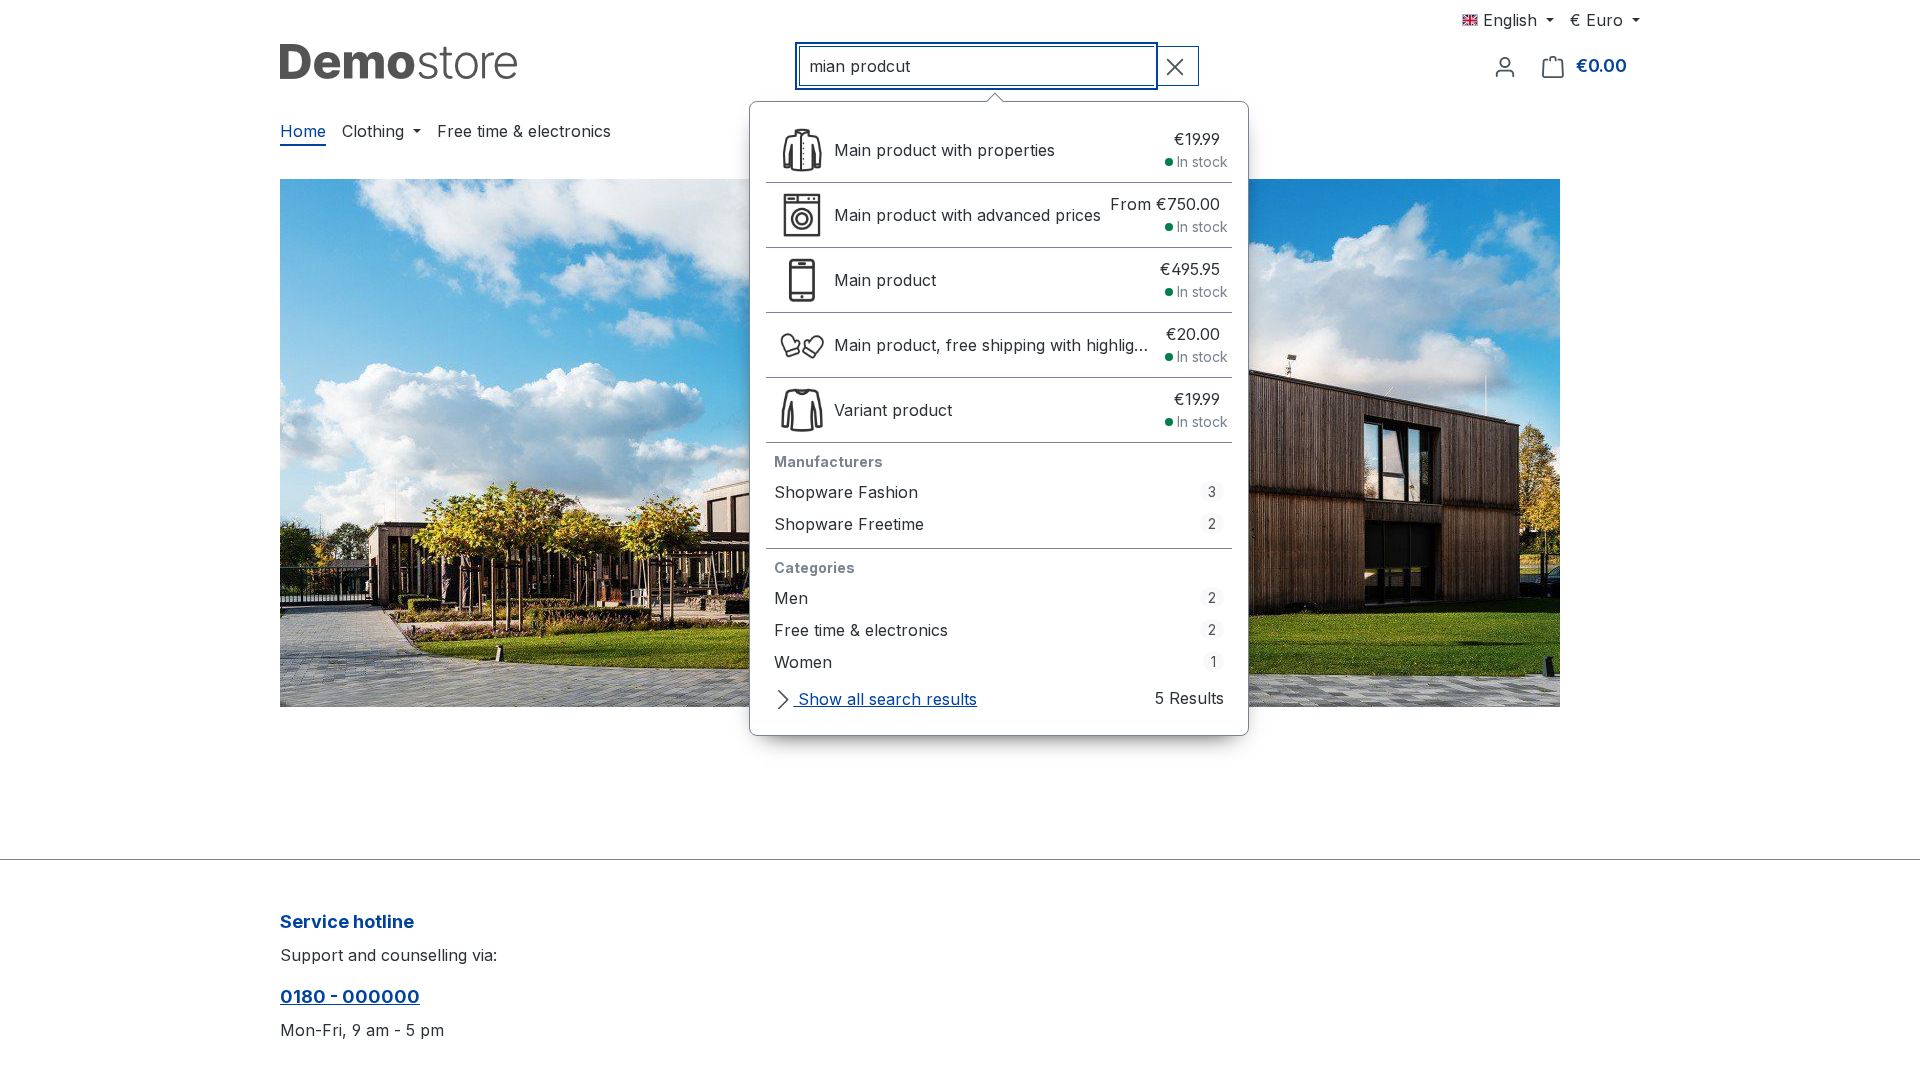This screenshot has width=1920, height=1080.
Task: Click the smartphone icon for Main product
Action: (x=802, y=280)
